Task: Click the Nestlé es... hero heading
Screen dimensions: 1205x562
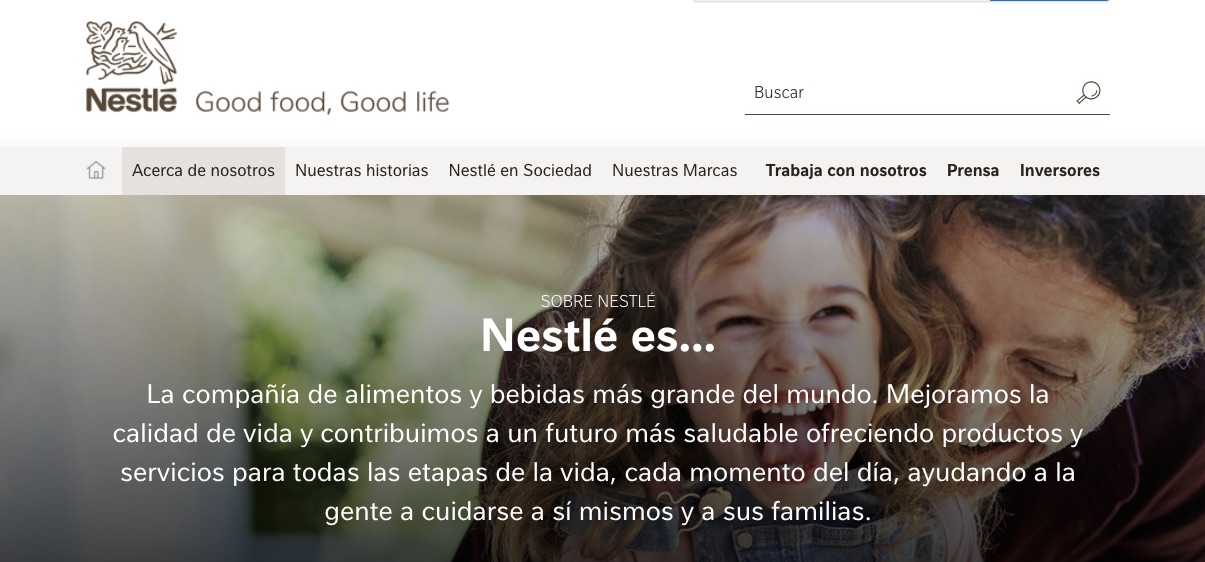Action: [598, 335]
